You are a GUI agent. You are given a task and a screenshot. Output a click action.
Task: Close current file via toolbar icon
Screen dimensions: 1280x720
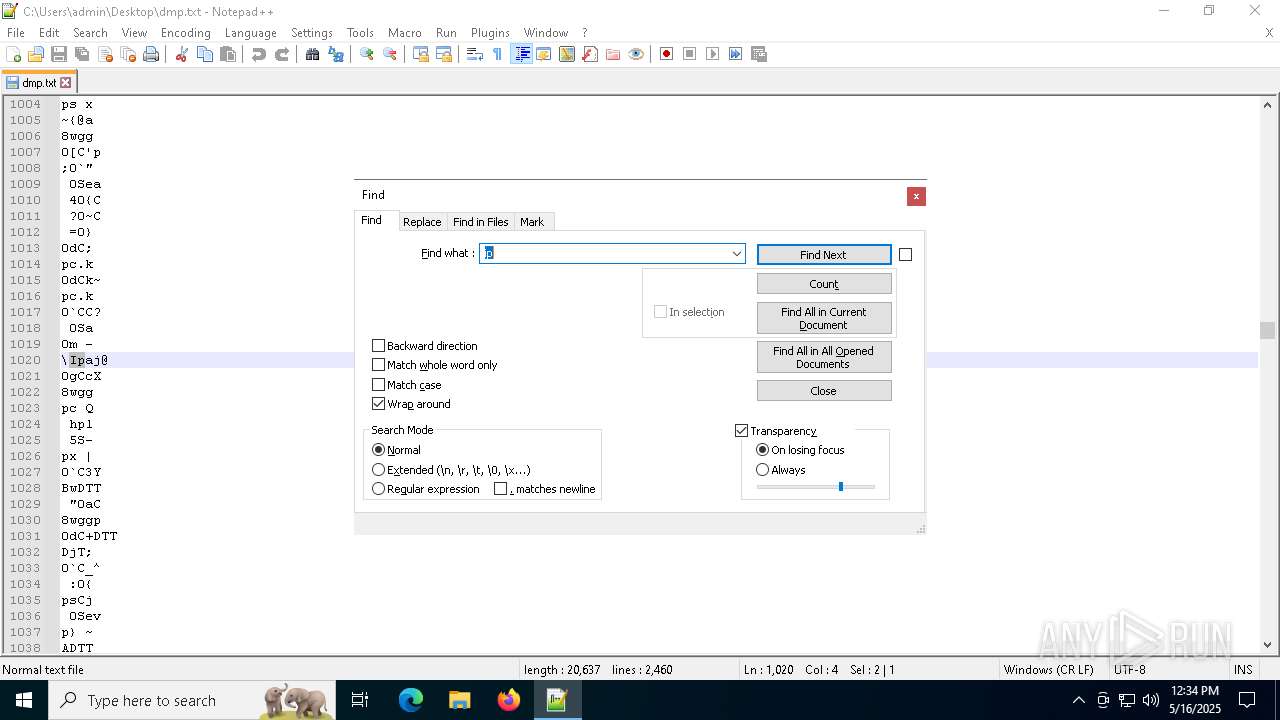click(x=105, y=54)
